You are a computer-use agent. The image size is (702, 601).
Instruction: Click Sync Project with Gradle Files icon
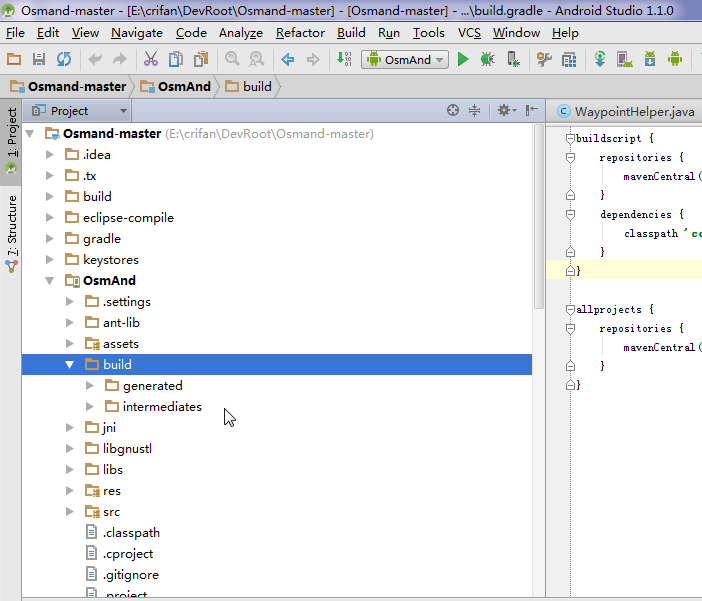600,59
